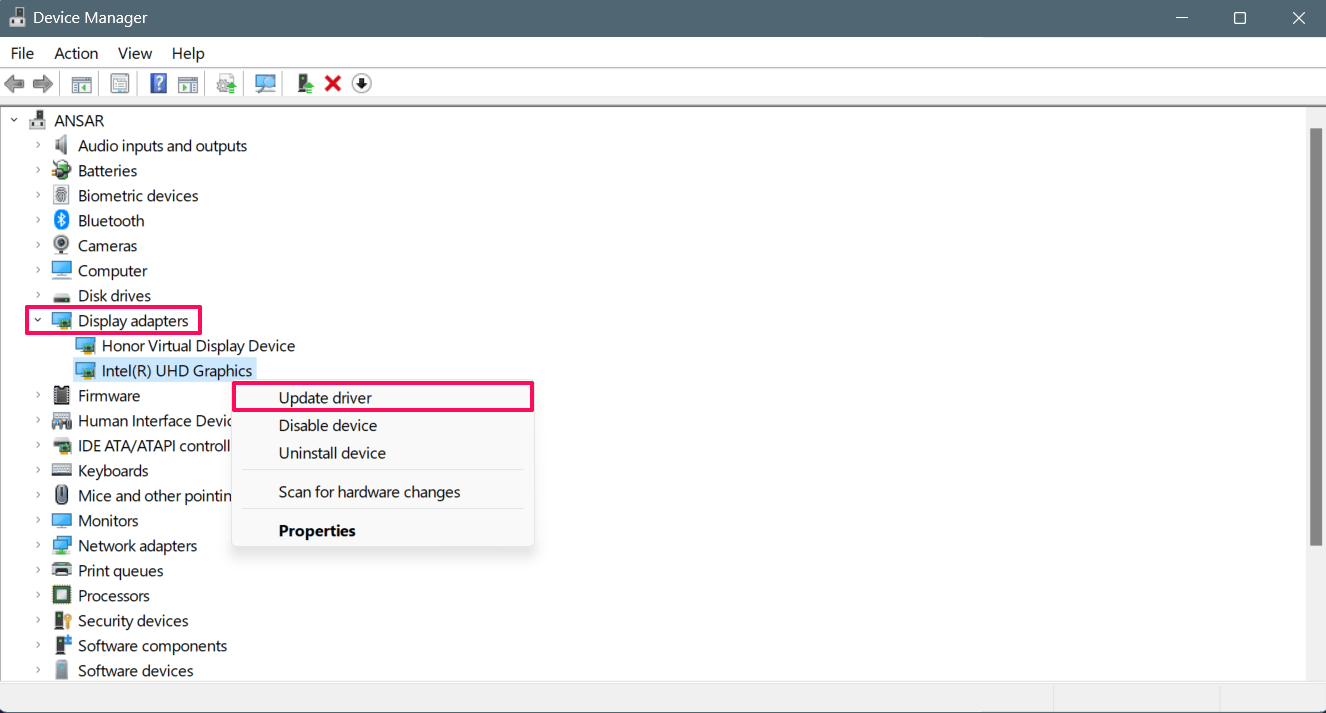Collapse the Display adapters category
The image size is (1326, 713).
tap(38, 320)
